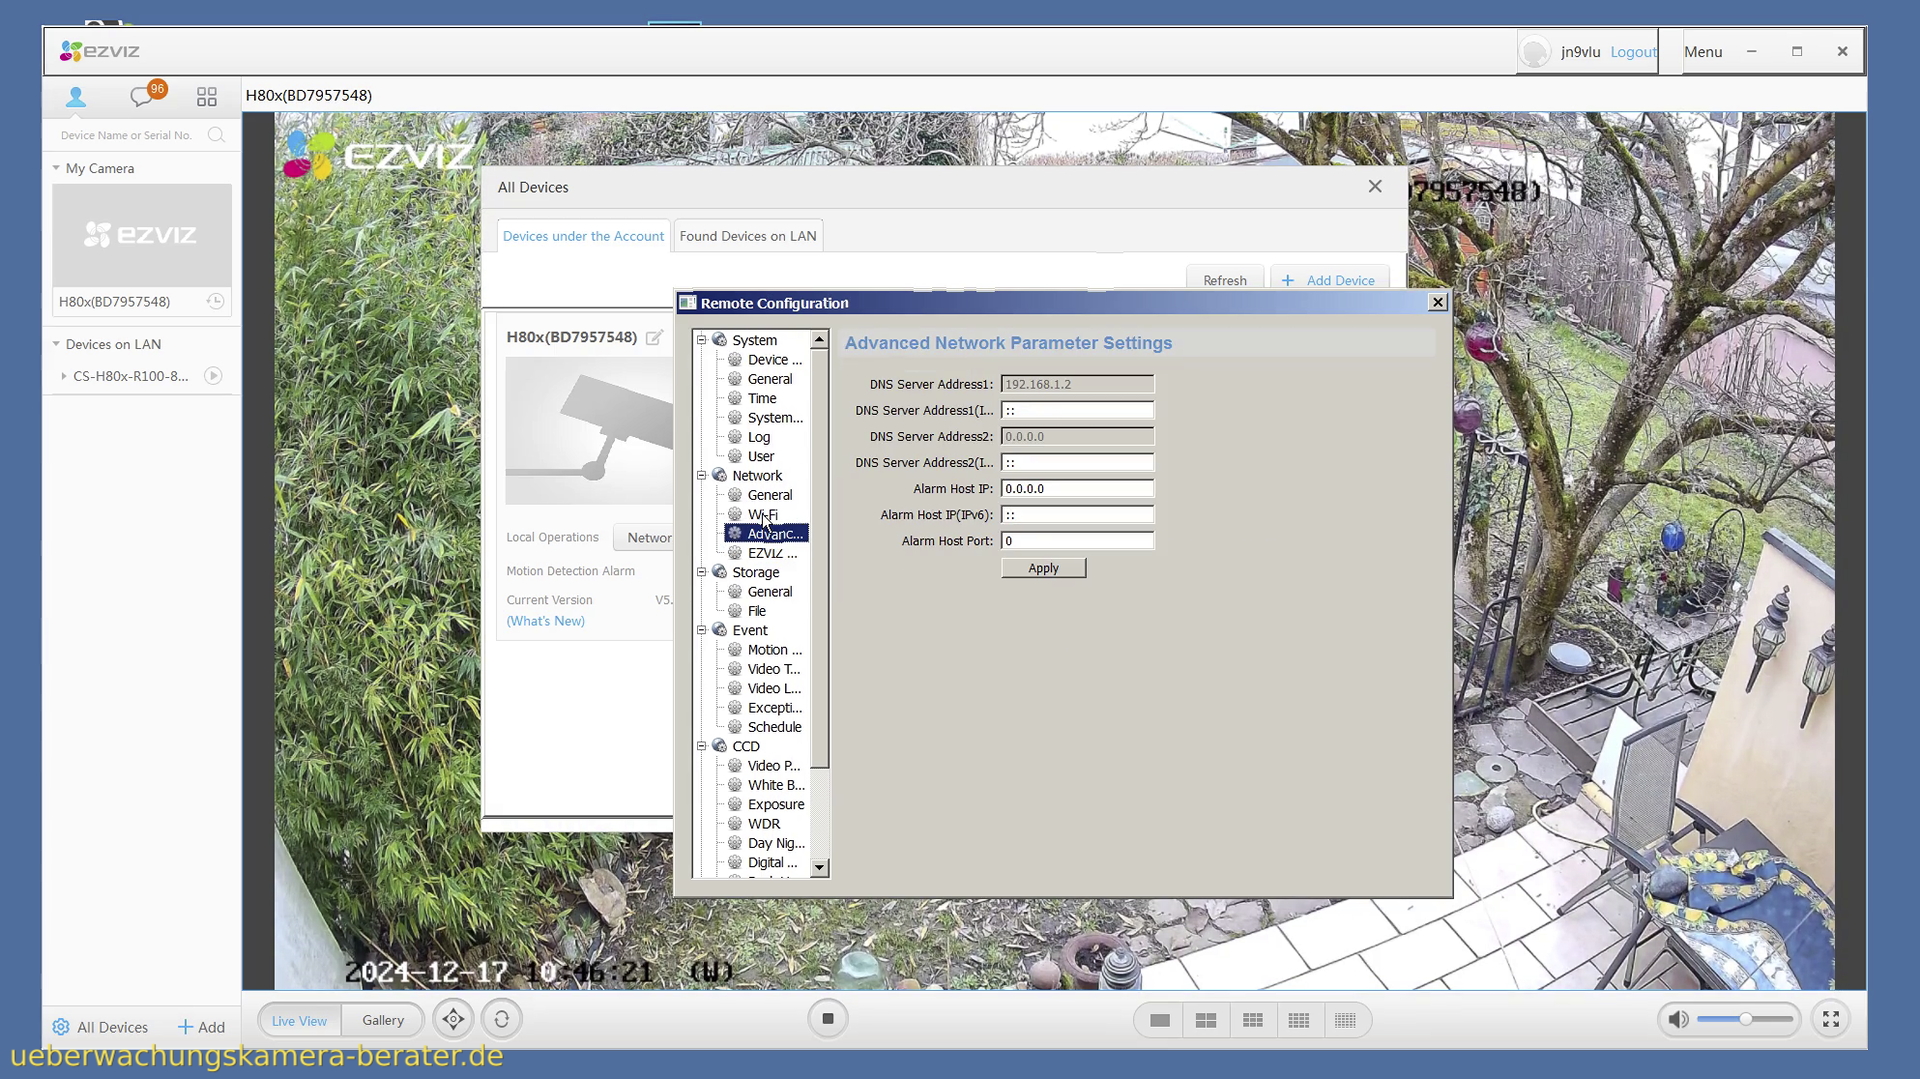This screenshot has width=1920, height=1079.
Task: Collapse the Storage tree node
Action: (x=702, y=572)
